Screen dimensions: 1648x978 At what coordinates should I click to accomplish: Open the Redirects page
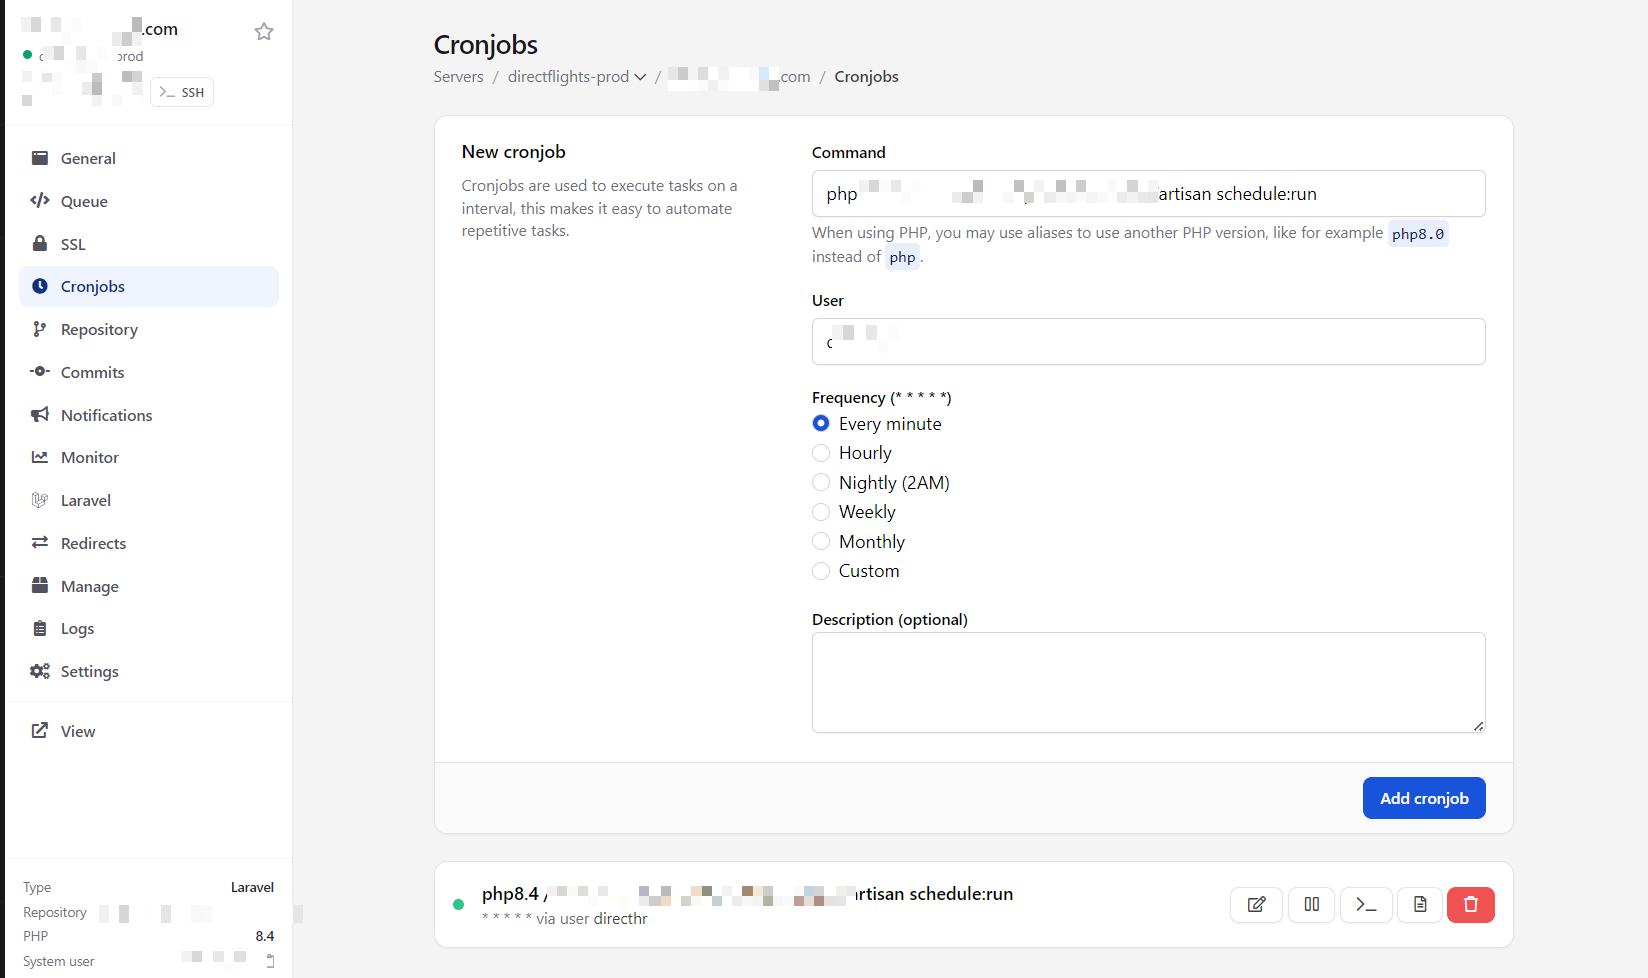149,543
